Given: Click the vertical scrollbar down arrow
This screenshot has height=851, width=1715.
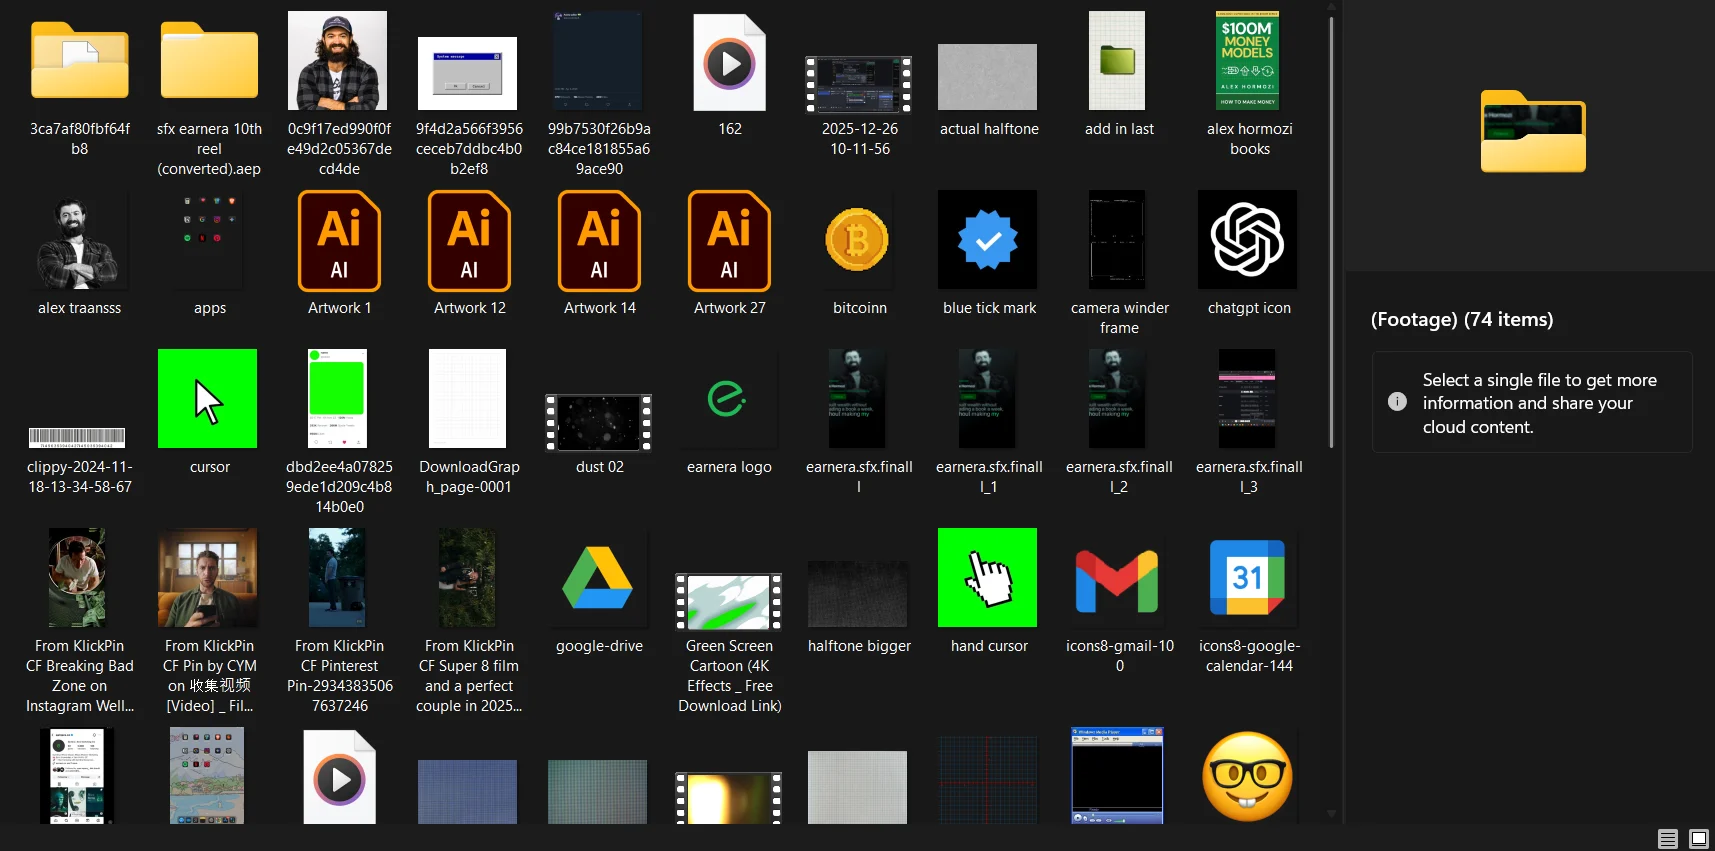Looking at the screenshot, I should 1331,814.
